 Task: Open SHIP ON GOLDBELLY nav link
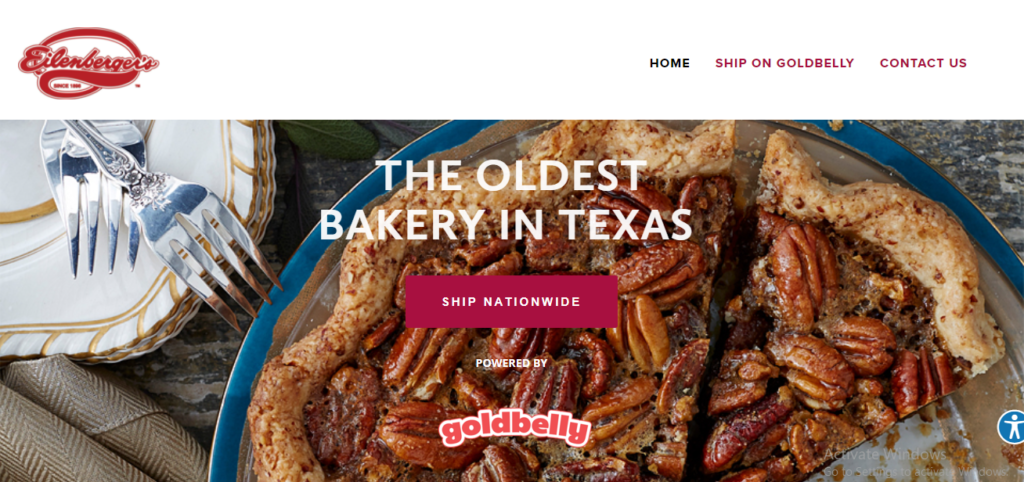pos(784,63)
